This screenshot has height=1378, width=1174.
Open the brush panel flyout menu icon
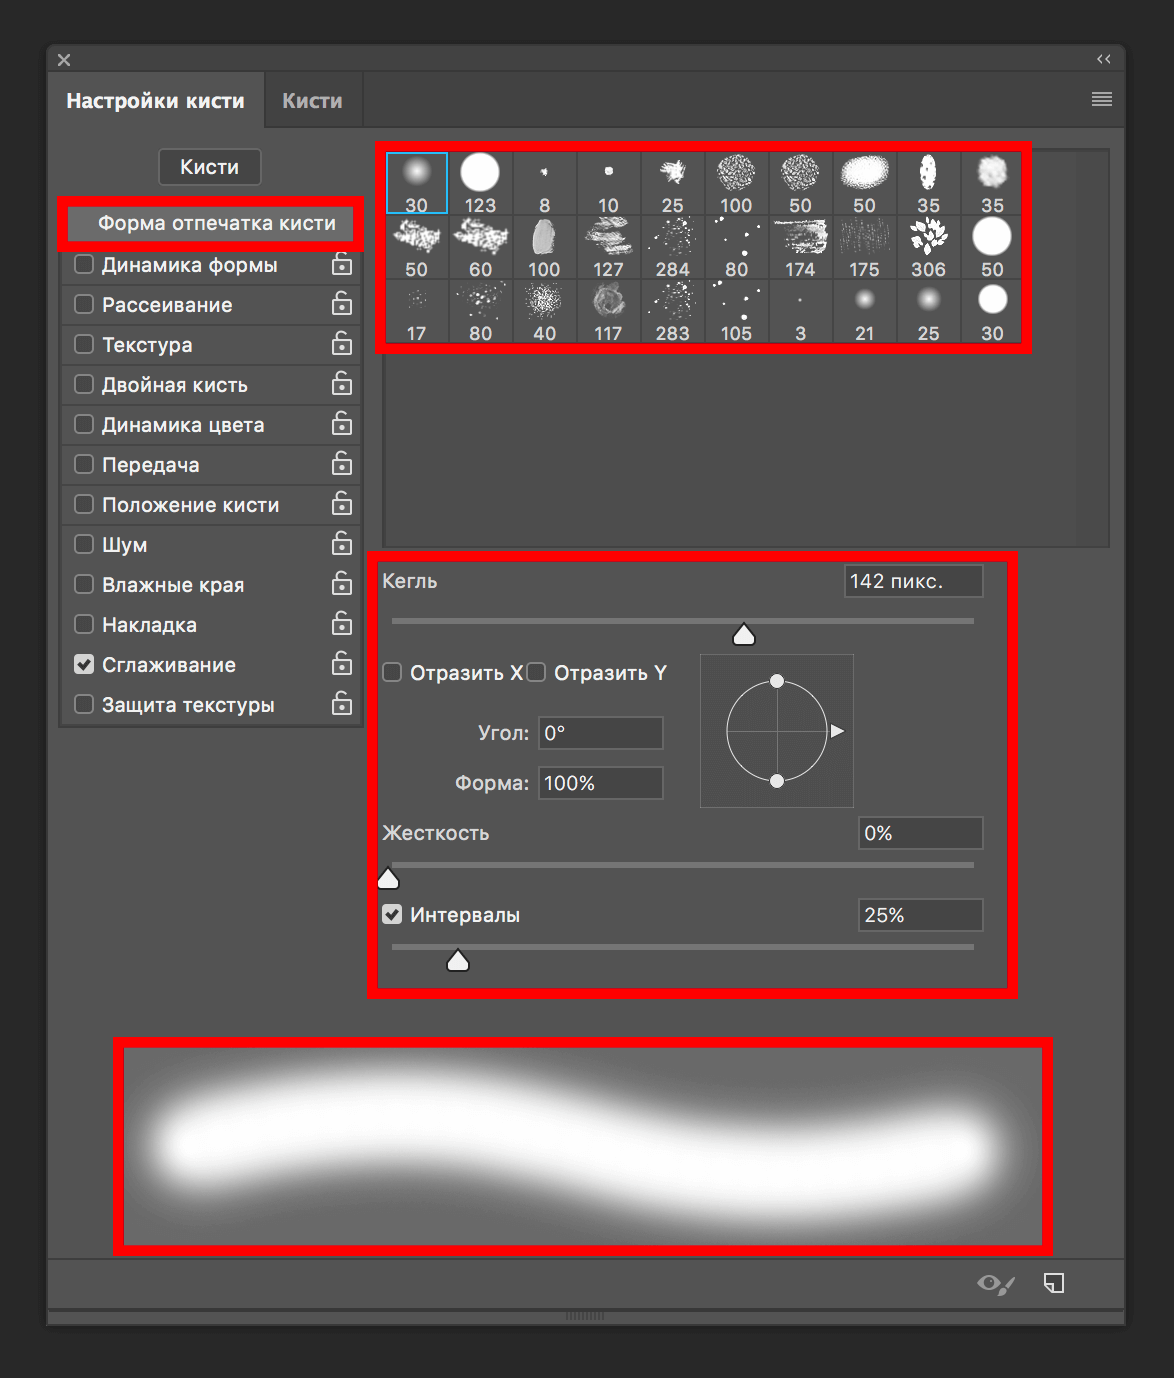pos(1101,99)
